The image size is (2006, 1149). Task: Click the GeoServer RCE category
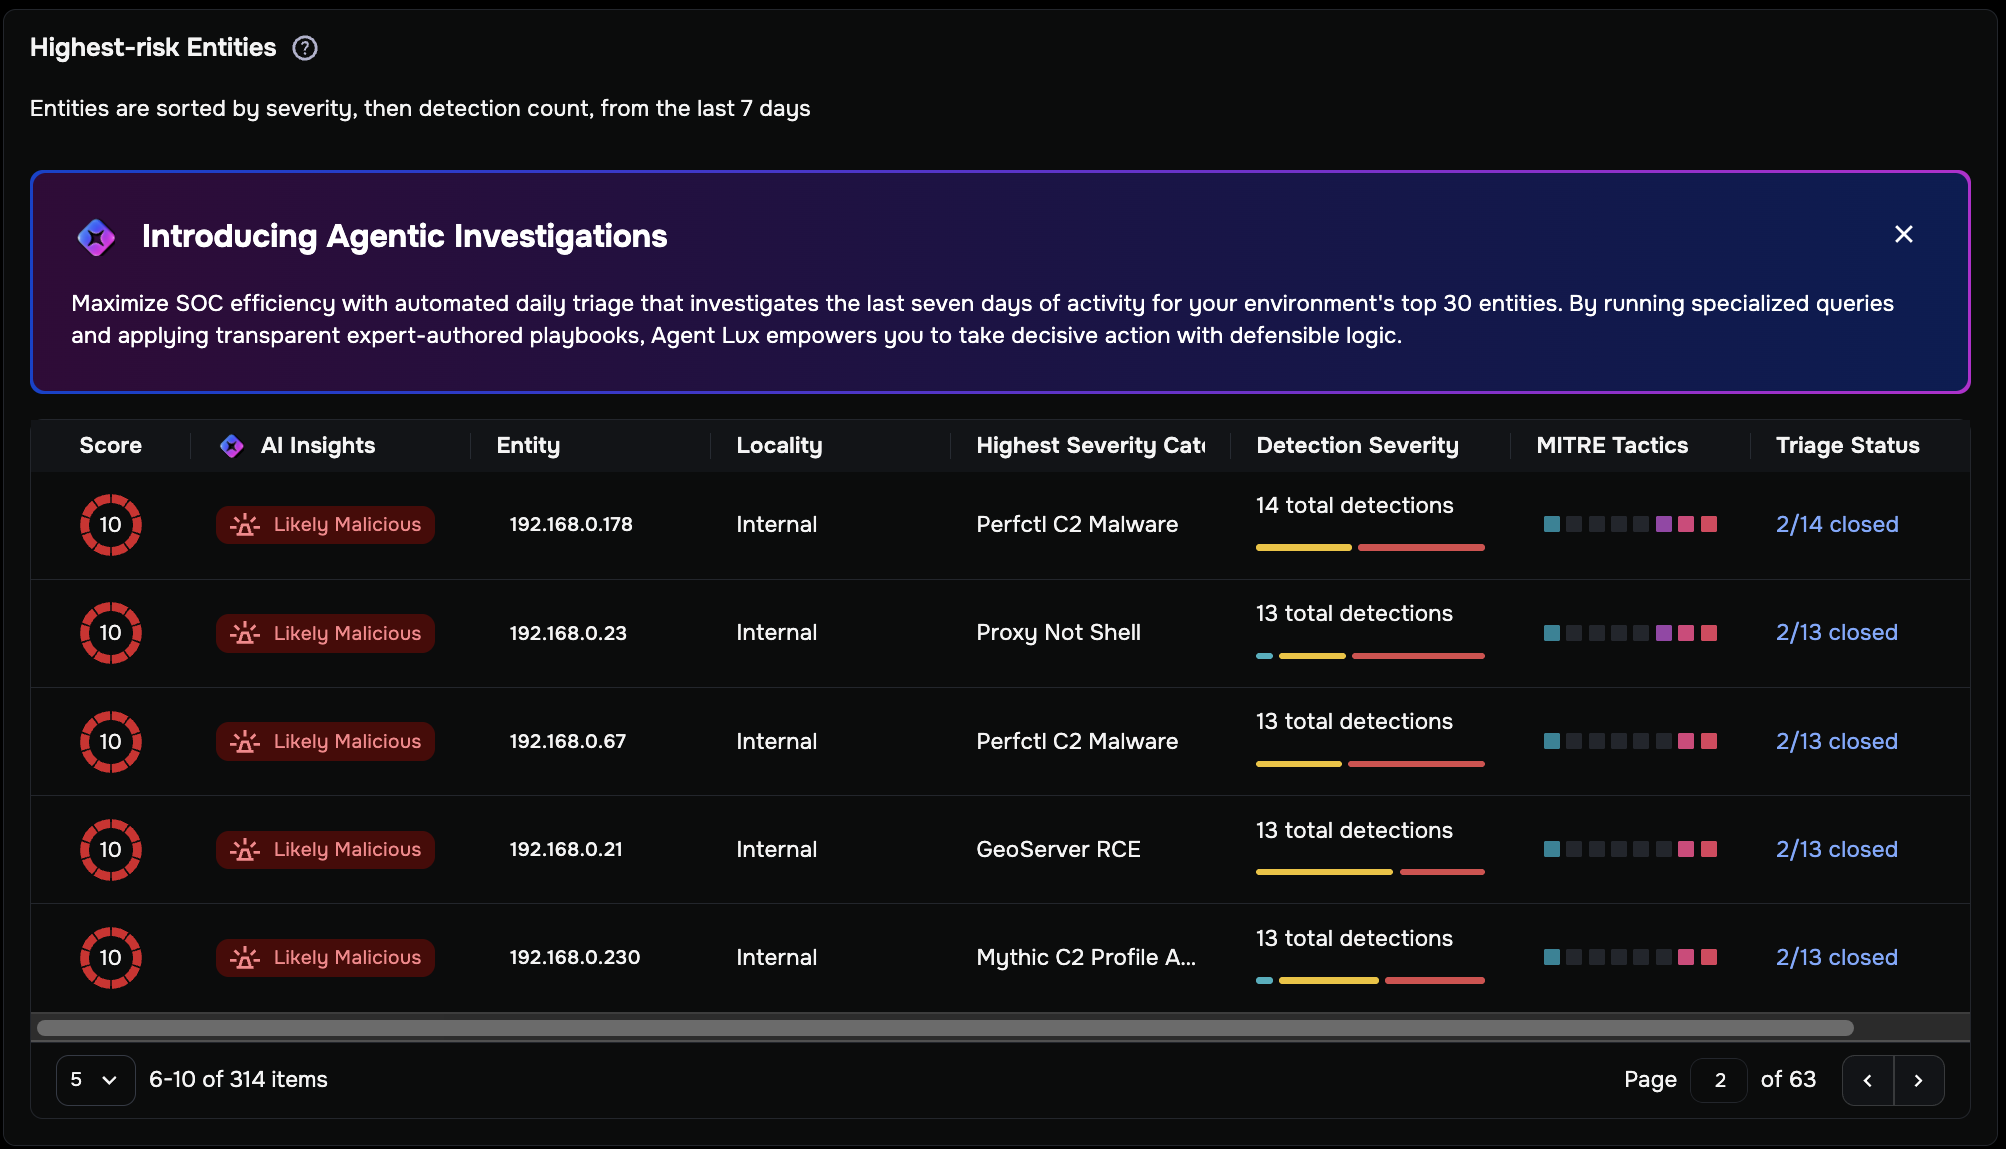[x=1058, y=849]
